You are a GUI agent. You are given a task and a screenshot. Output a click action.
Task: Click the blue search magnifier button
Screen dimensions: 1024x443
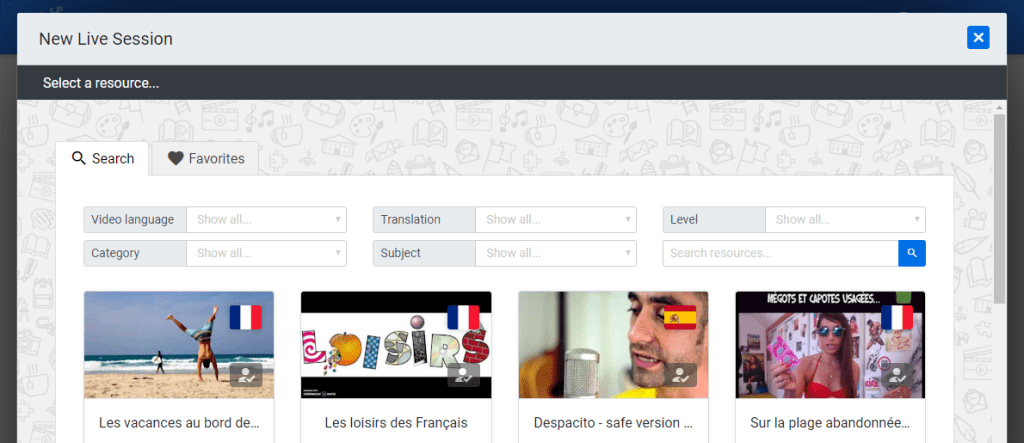pyautogui.click(x=912, y=253)
